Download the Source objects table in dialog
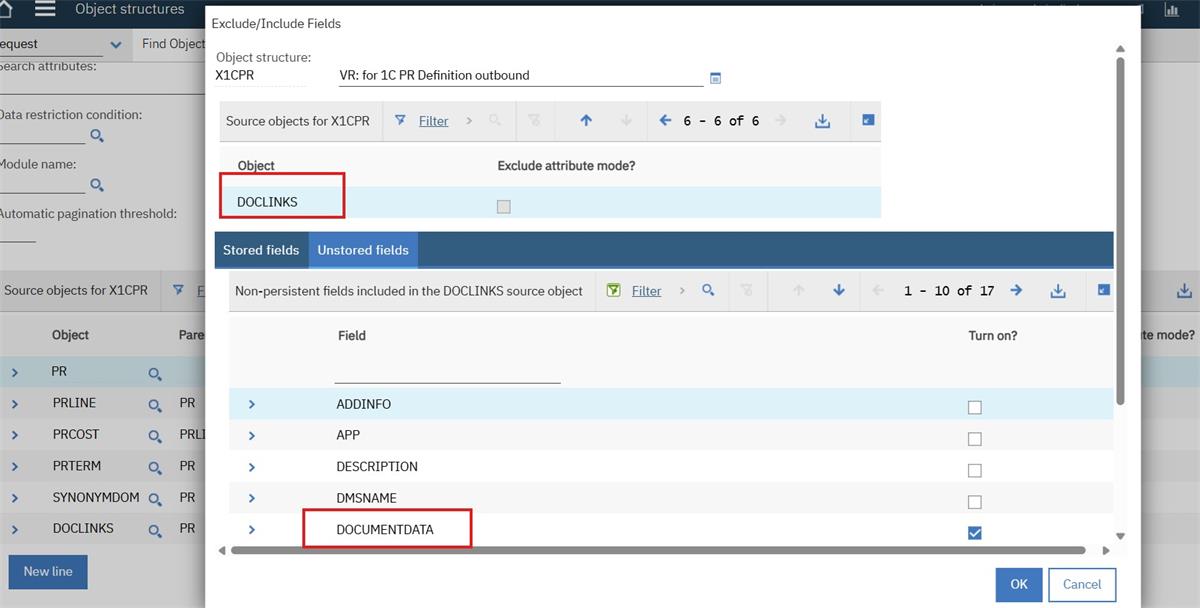Viewport: 1200px width, 608px height. [822, 120]
